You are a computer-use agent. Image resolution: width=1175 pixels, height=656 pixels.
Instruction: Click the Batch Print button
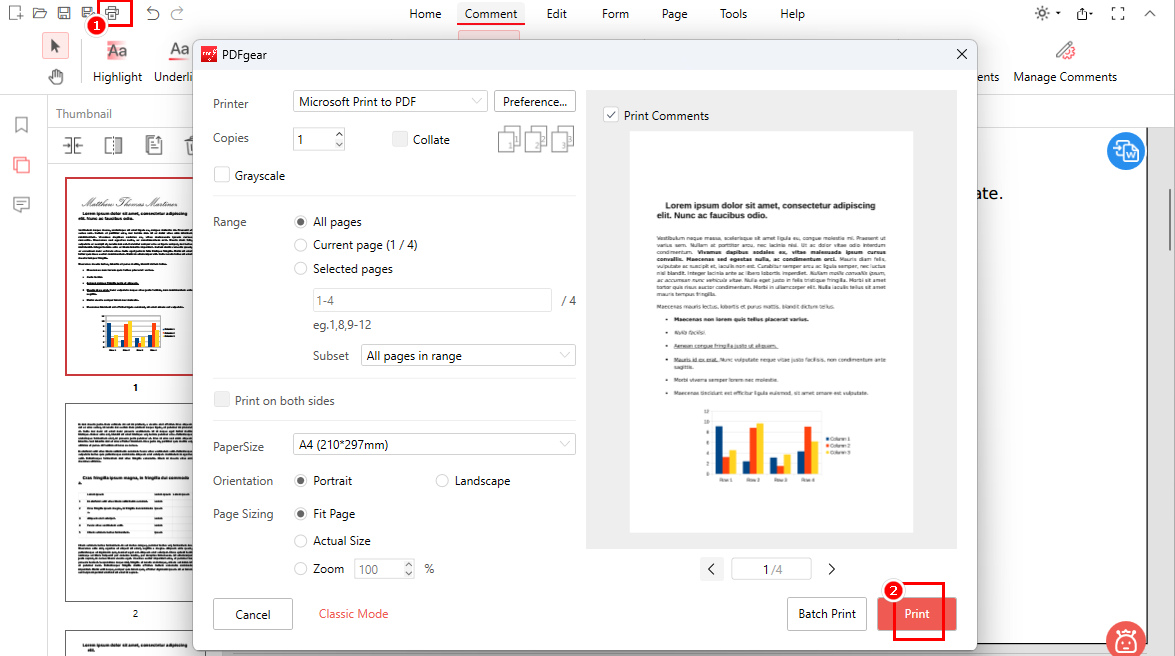tap(827, 614)
